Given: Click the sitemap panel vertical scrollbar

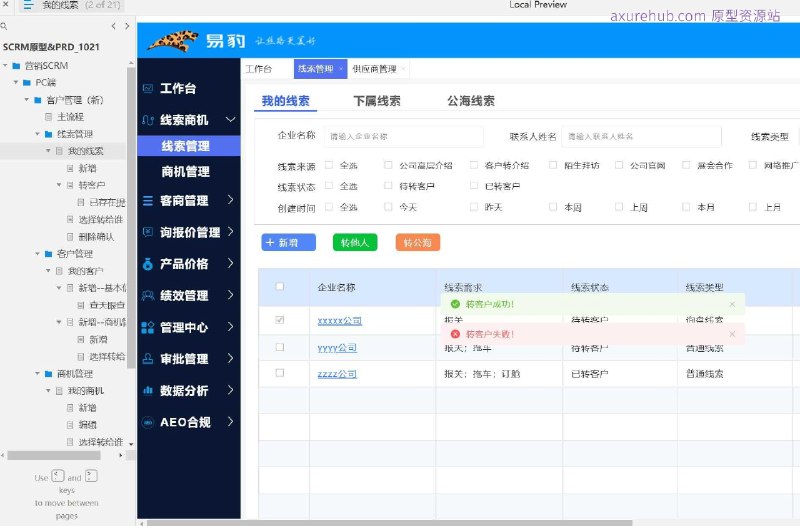Looking at the screenshot, I should coord(131,217).
